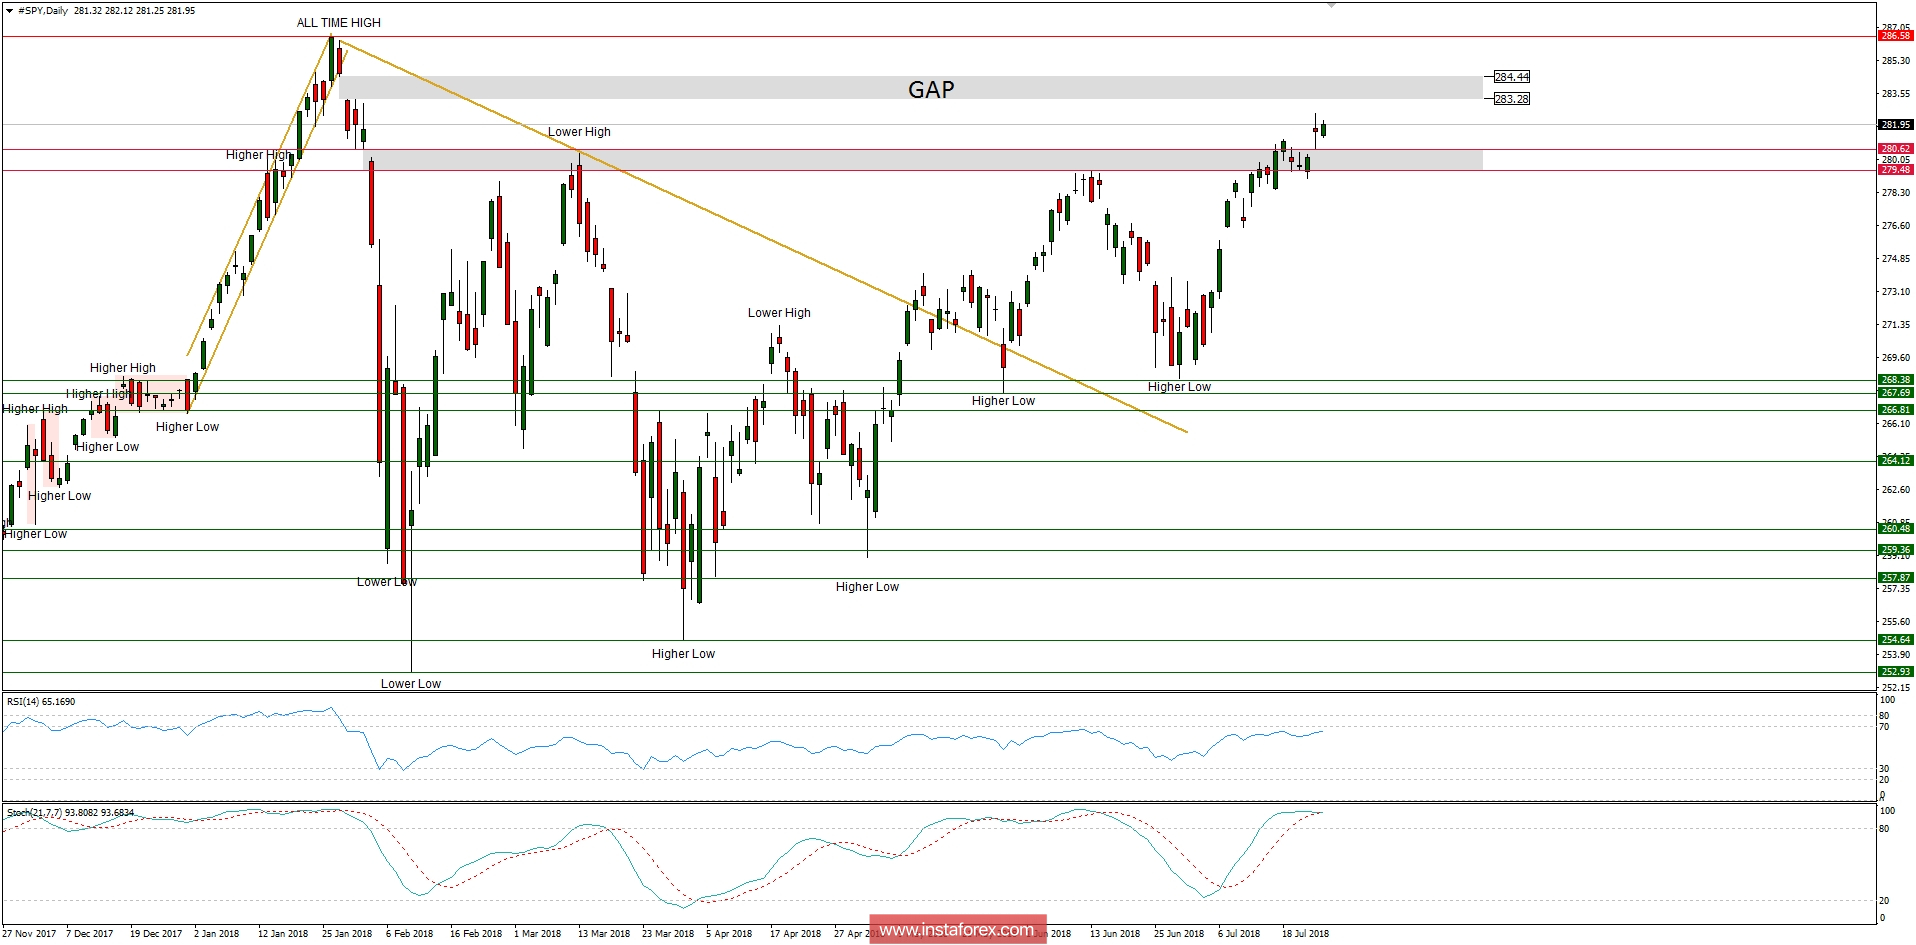The height and width of the screenshot is (945, 1916).
Task: Click the red 286.58 all-time-high price tag
Action: click(x=1895, y=35)
